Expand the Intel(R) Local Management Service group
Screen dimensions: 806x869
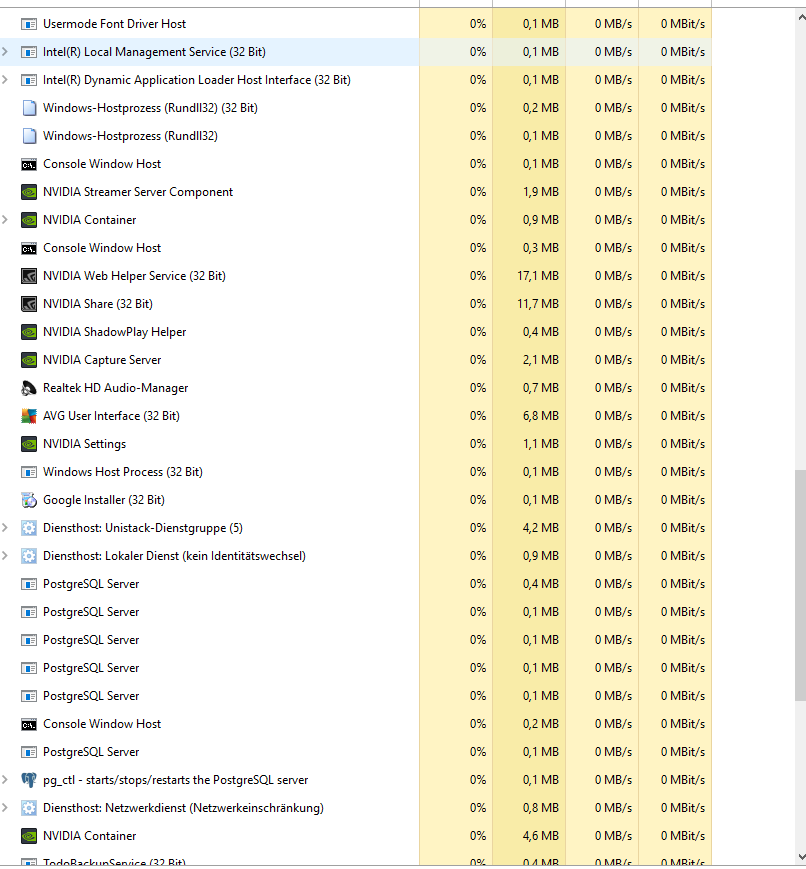[x=5, y=52]
